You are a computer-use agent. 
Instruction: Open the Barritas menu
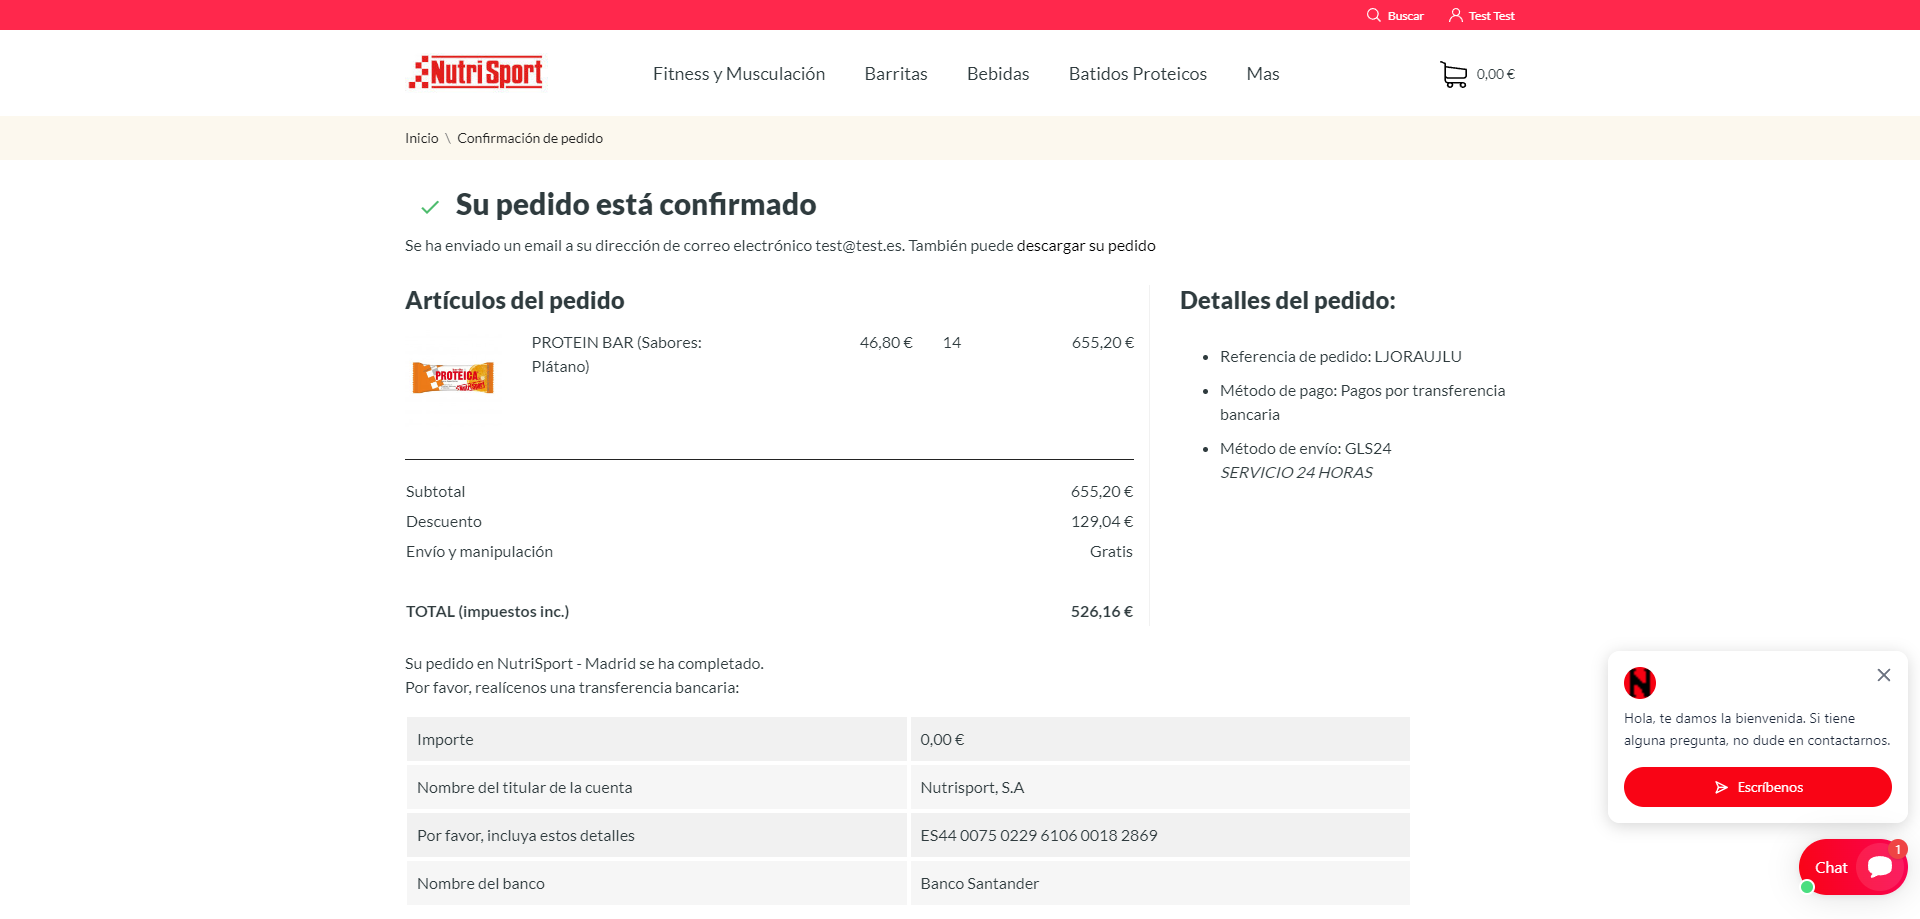click(x=896, y=74)
